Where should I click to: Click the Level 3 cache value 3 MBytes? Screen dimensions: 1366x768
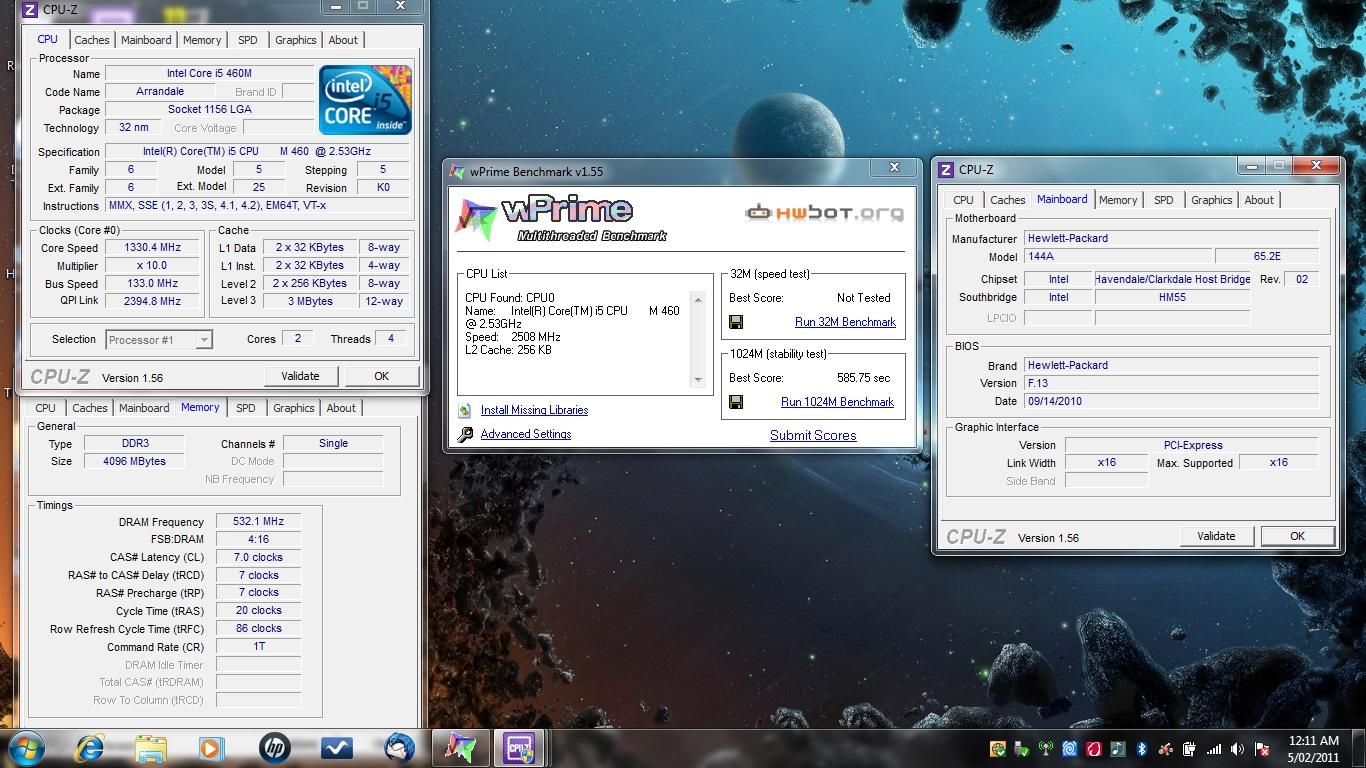tap(311, 301)
